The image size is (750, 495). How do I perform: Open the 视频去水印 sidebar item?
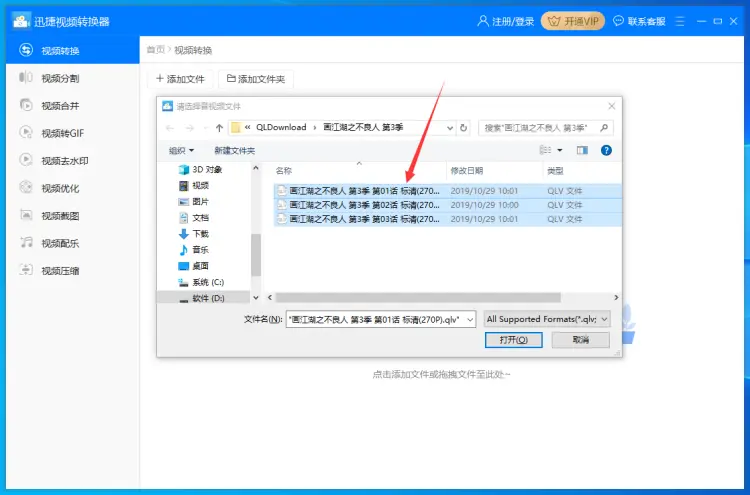pos(72,161)
